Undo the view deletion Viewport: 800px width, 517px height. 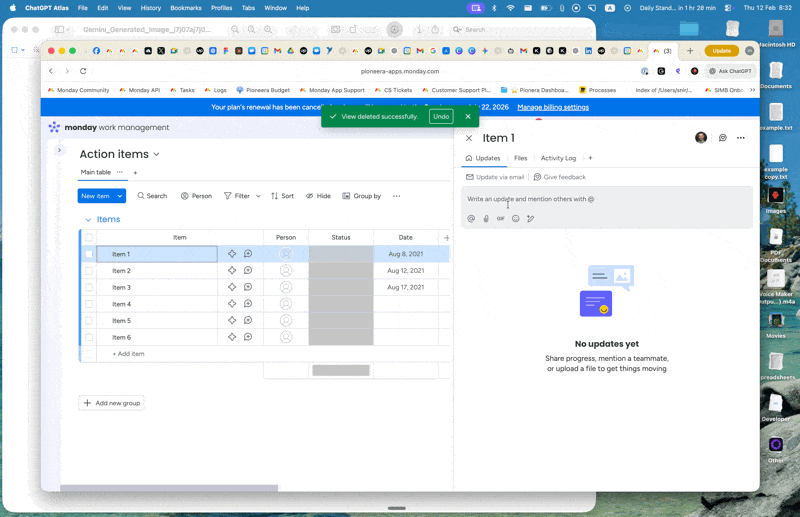click(441, 116)
